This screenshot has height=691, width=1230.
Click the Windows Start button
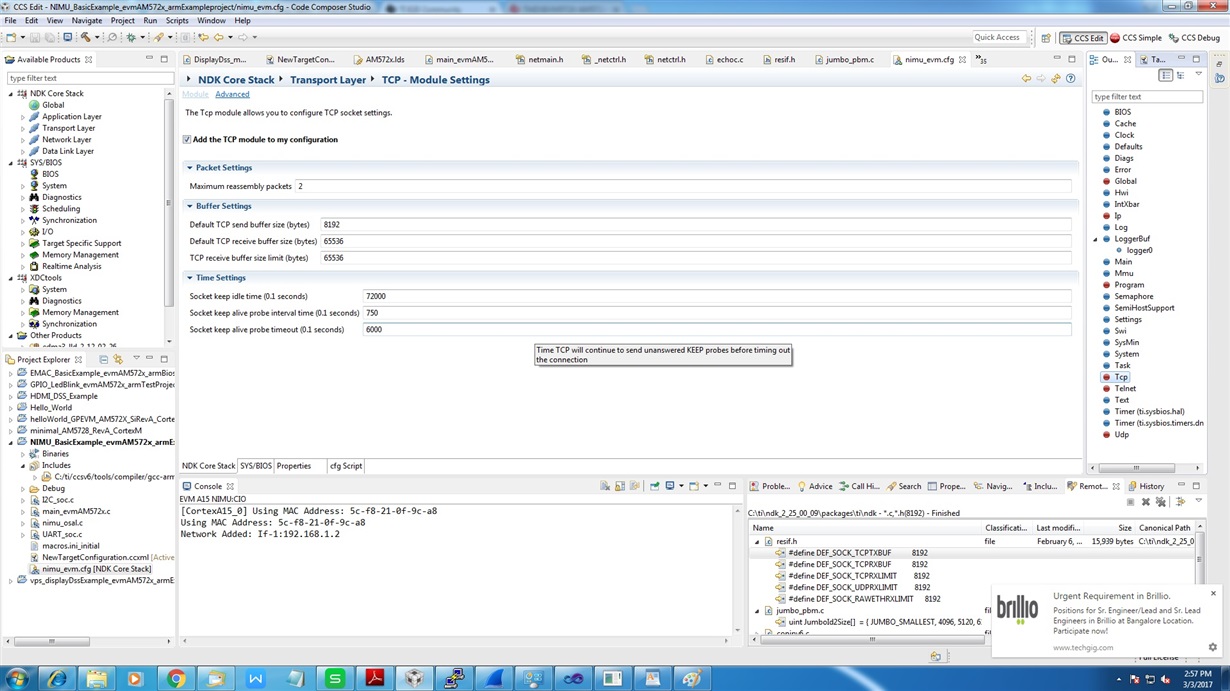17,678
